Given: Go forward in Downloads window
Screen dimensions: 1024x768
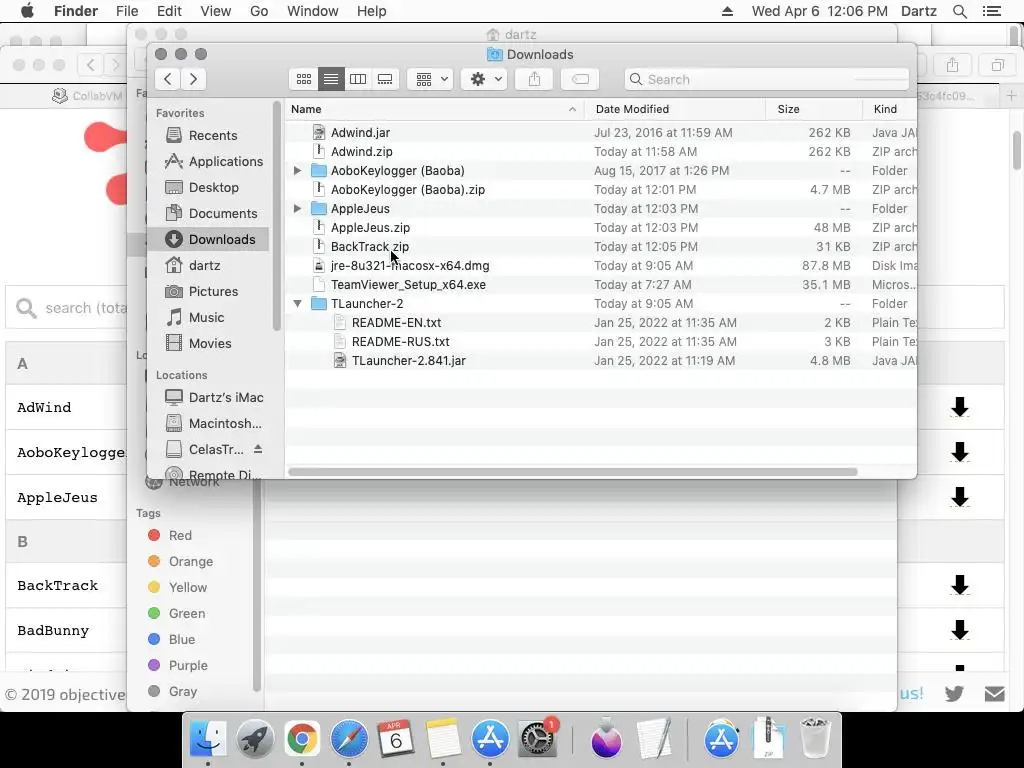Looking at the screenshot, I should pyautogui.click(x=193, y=79).
